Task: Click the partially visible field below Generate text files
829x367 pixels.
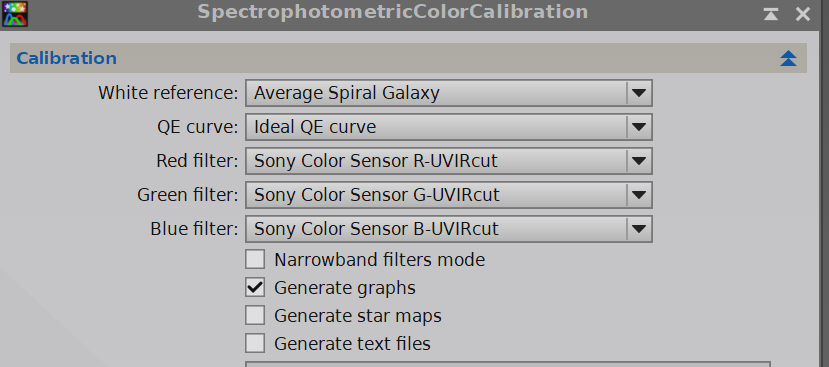Action: click(508, 364)
